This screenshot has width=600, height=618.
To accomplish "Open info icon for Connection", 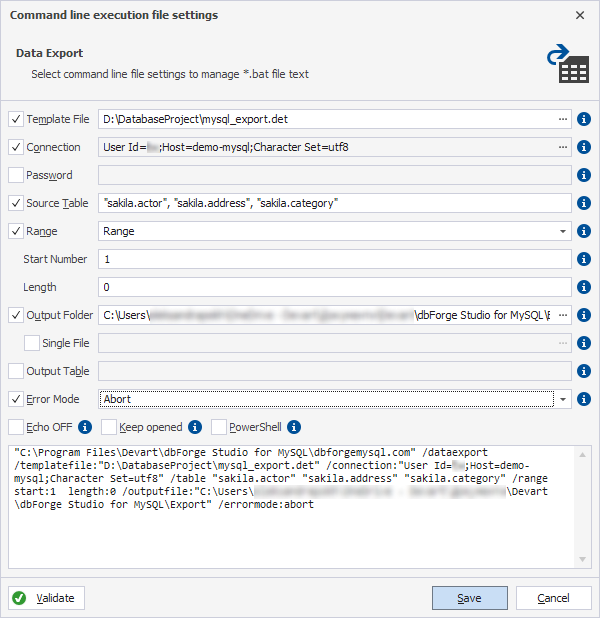I will coord(583,147).
